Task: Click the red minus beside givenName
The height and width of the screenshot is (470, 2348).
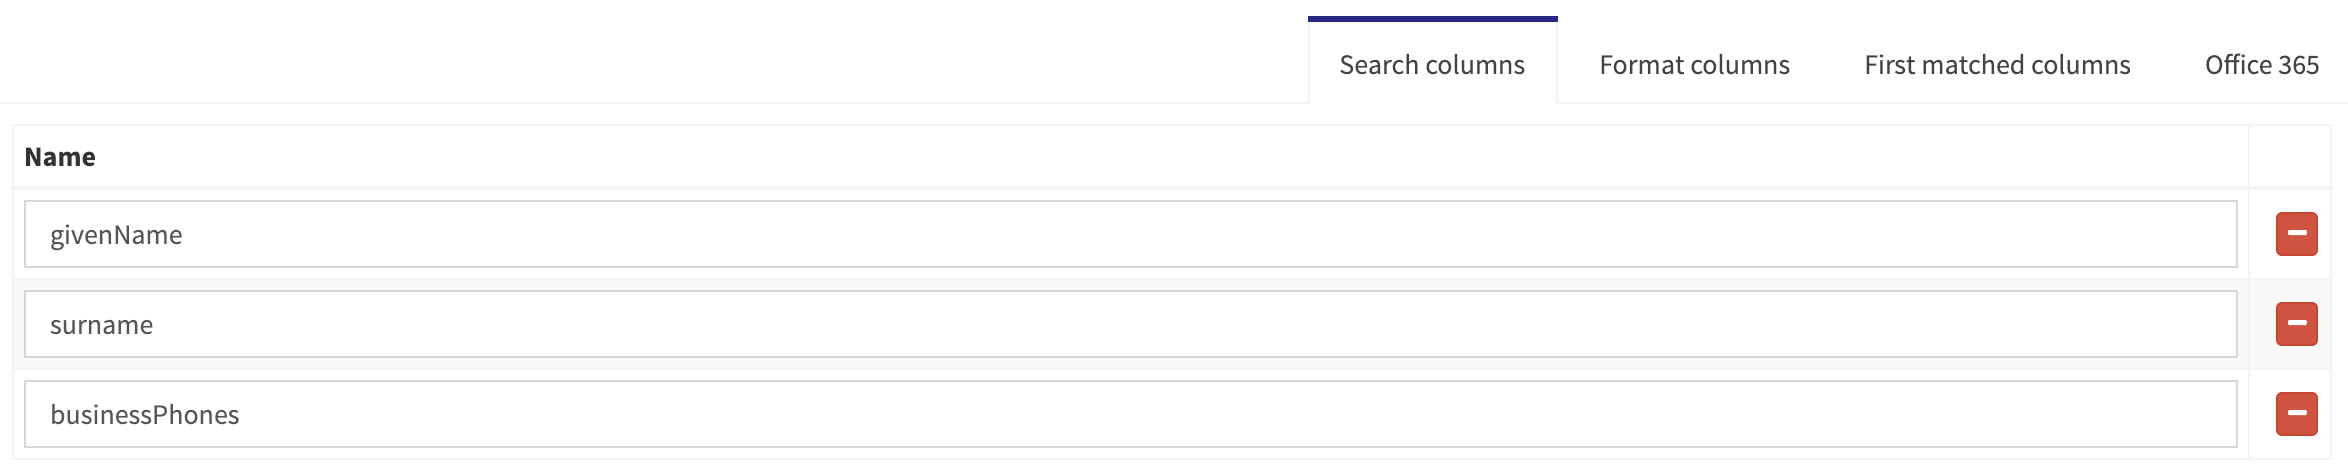Action: coord(2296,234)
